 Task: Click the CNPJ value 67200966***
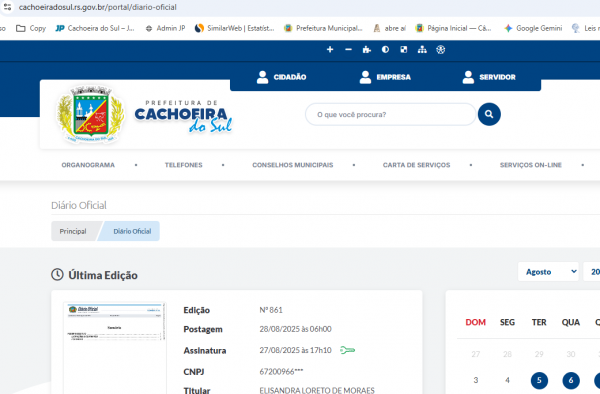tap(281, 371)
